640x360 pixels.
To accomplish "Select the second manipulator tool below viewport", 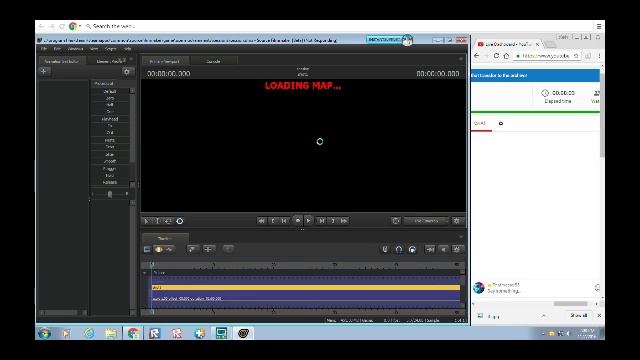I will tap(157, 221).
